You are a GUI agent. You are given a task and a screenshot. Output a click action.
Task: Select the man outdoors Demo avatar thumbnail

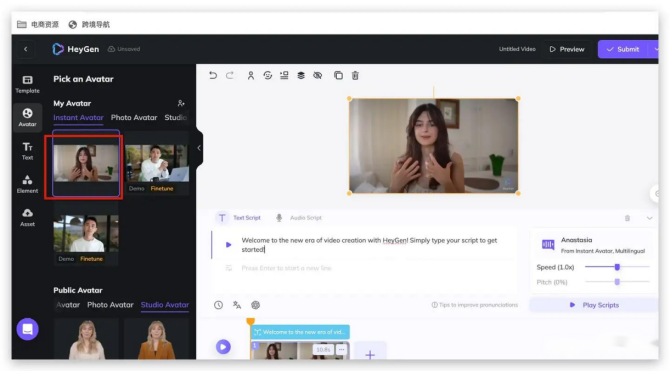click(86, 233)
